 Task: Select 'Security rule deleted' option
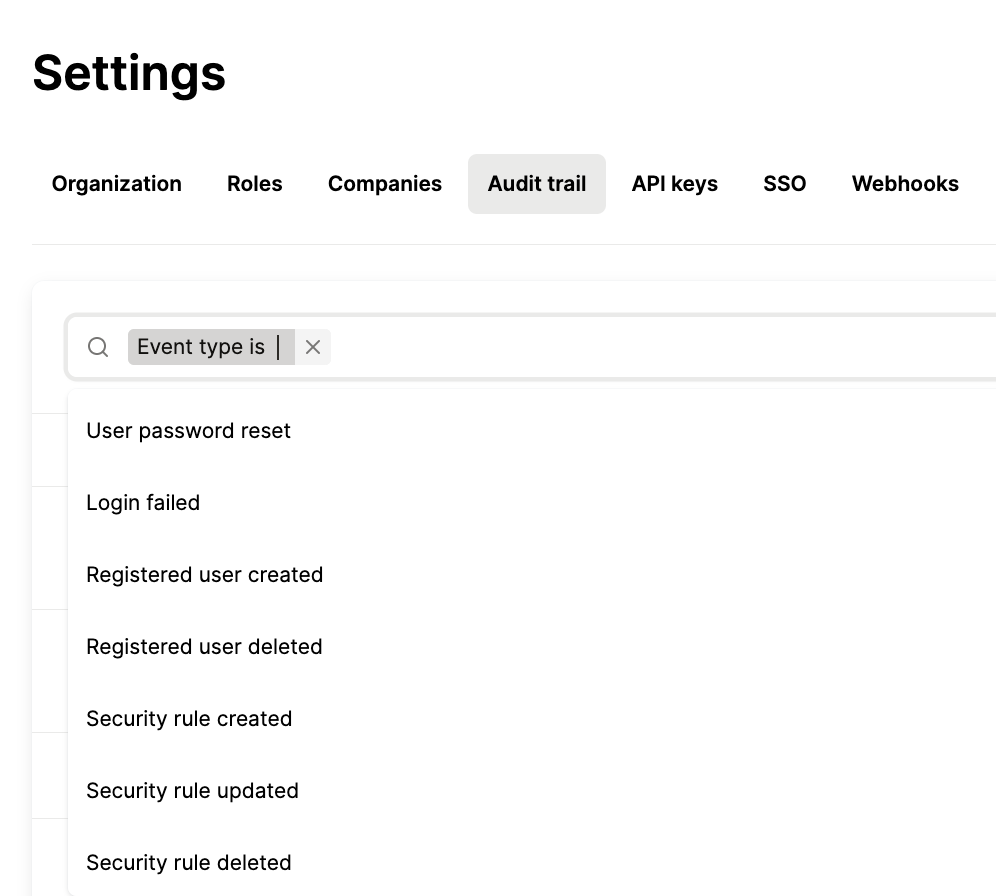[189, 862]
